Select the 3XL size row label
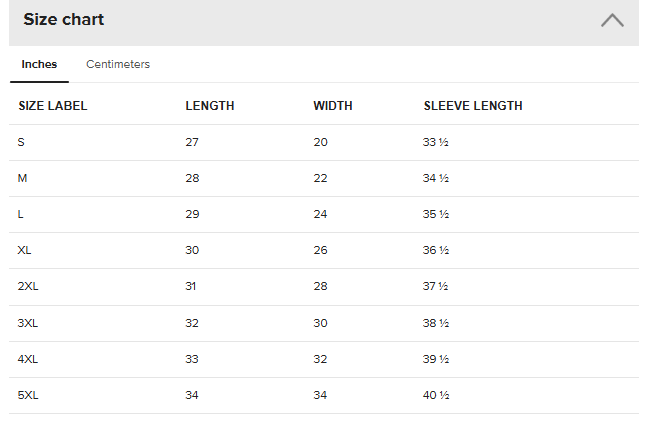Viewport: 653px width, 428px height. click(28, 323)
